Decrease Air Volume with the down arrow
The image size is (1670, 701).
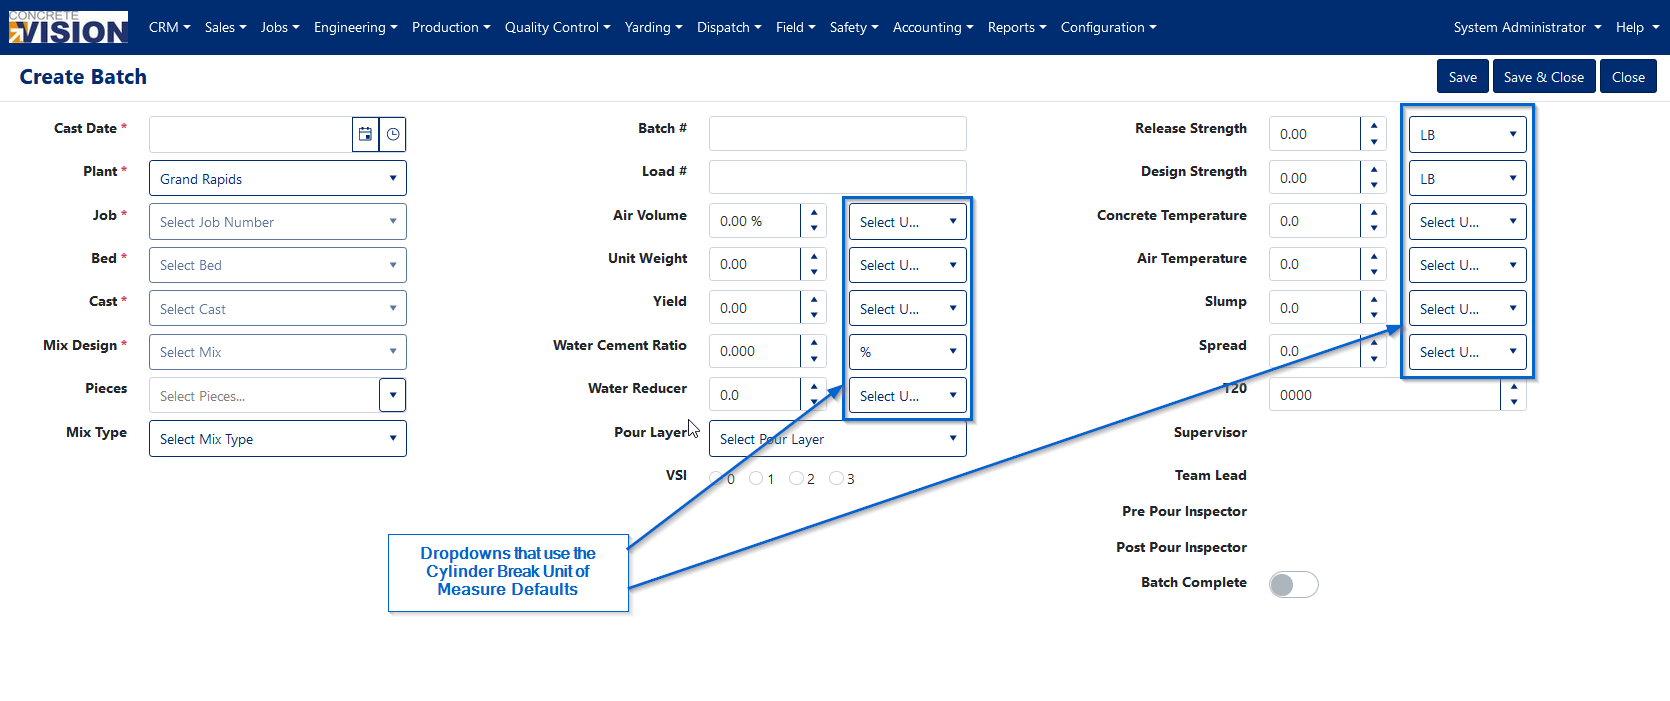pyautogui.click(x=814, y=229)
